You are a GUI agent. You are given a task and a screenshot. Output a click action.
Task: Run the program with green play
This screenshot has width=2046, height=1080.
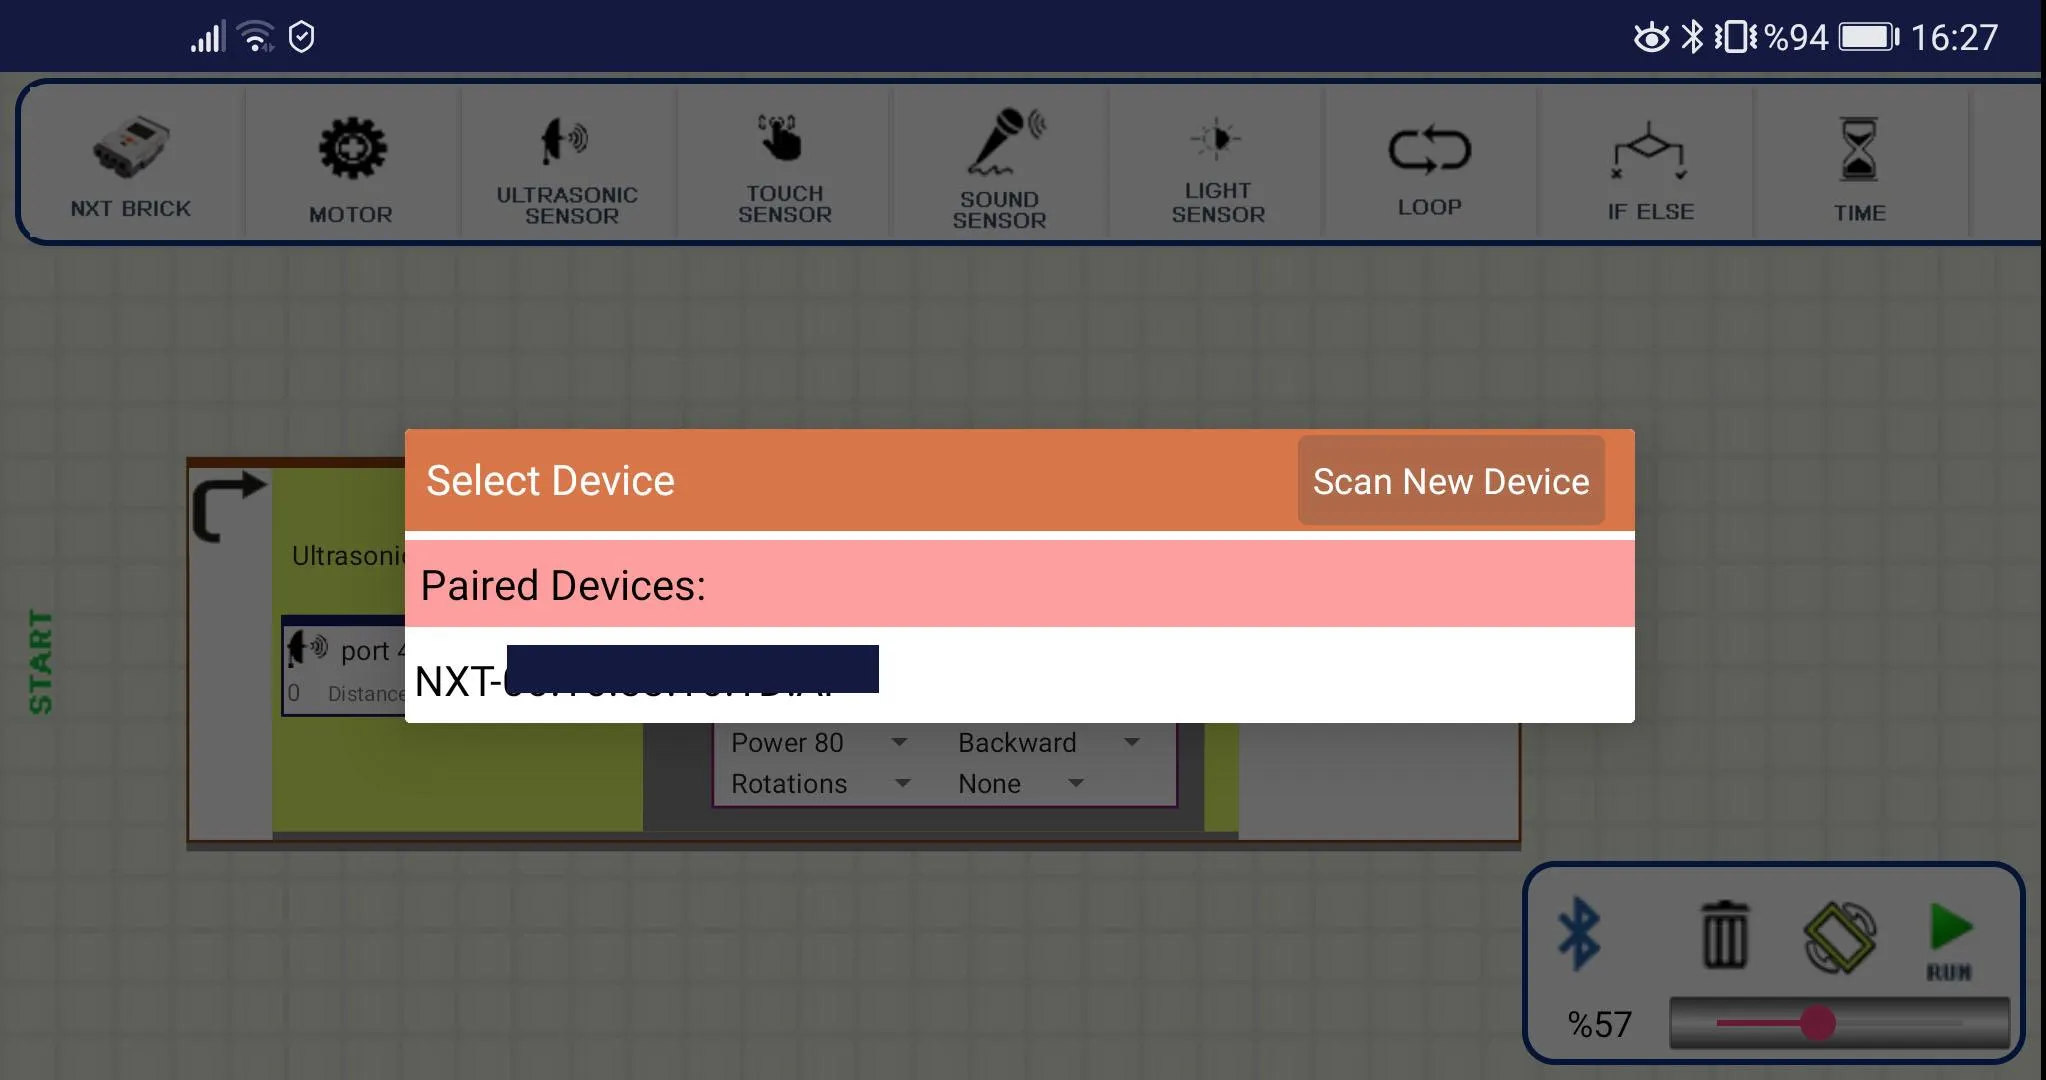(1950, 940)
